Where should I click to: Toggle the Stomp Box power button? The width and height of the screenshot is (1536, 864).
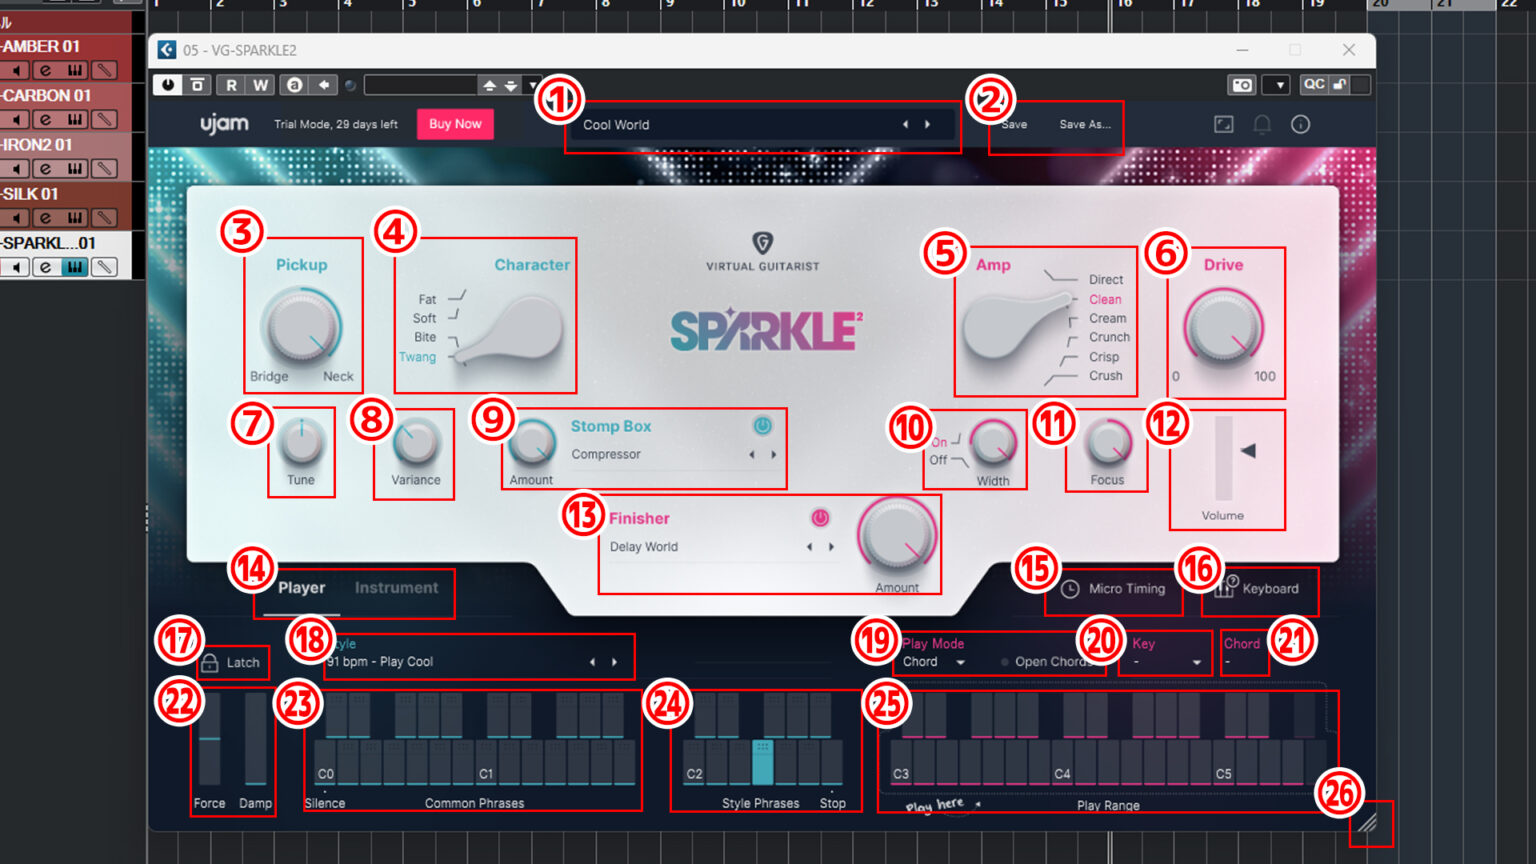pos(763,425)
